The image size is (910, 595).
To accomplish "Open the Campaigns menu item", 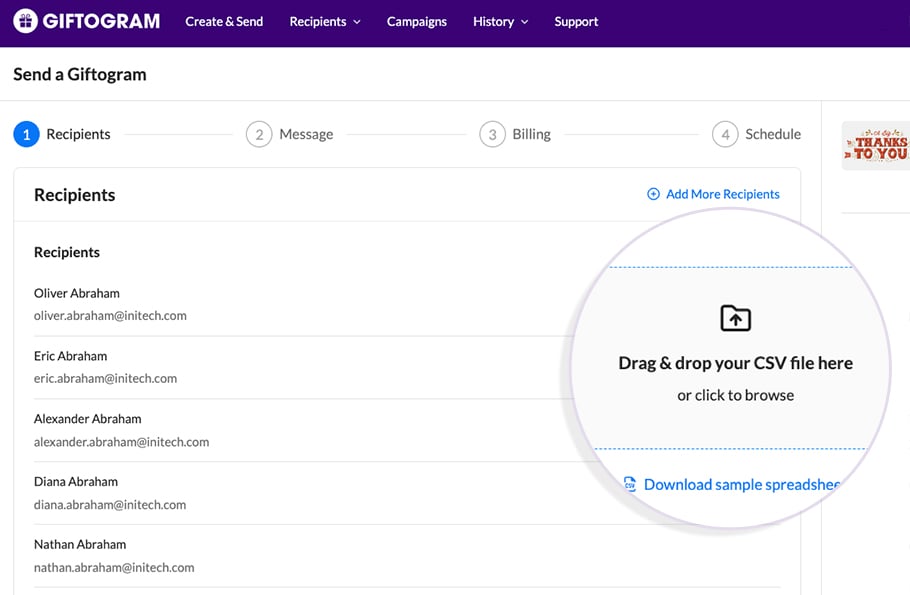I will (x=417, y=21).
